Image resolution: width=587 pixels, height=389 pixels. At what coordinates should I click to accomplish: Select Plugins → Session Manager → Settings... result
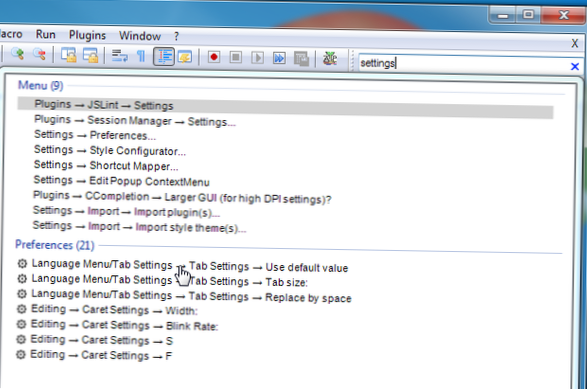pos(135,121)
